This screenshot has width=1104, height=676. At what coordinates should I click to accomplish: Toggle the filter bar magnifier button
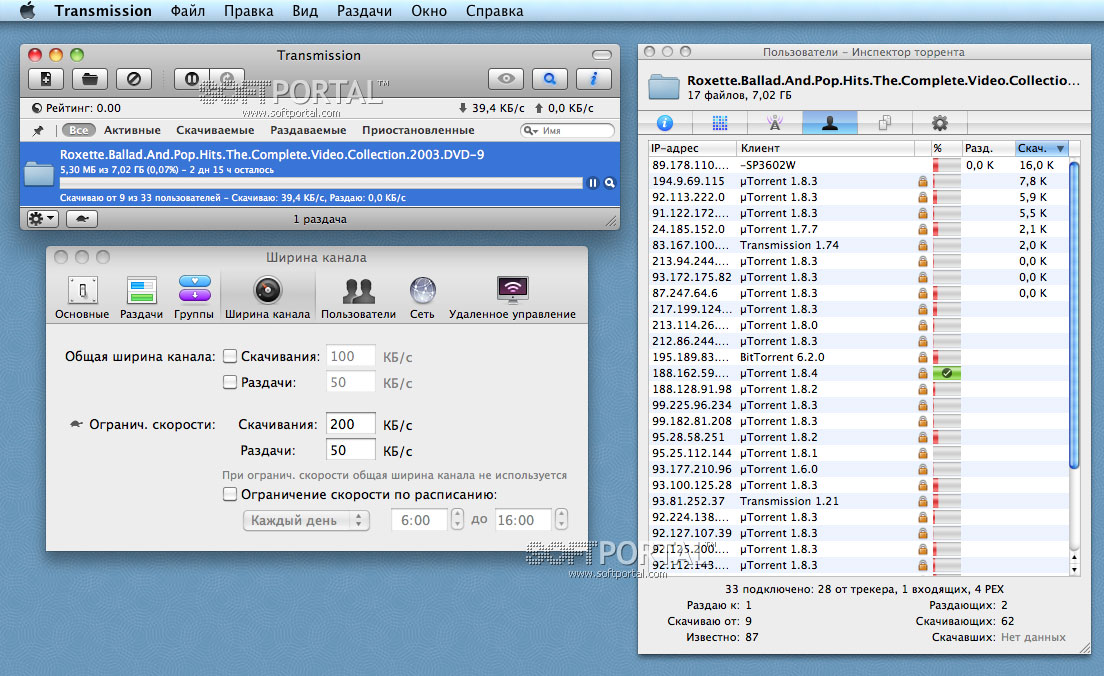pyautogui.click(x=549, y=79)
